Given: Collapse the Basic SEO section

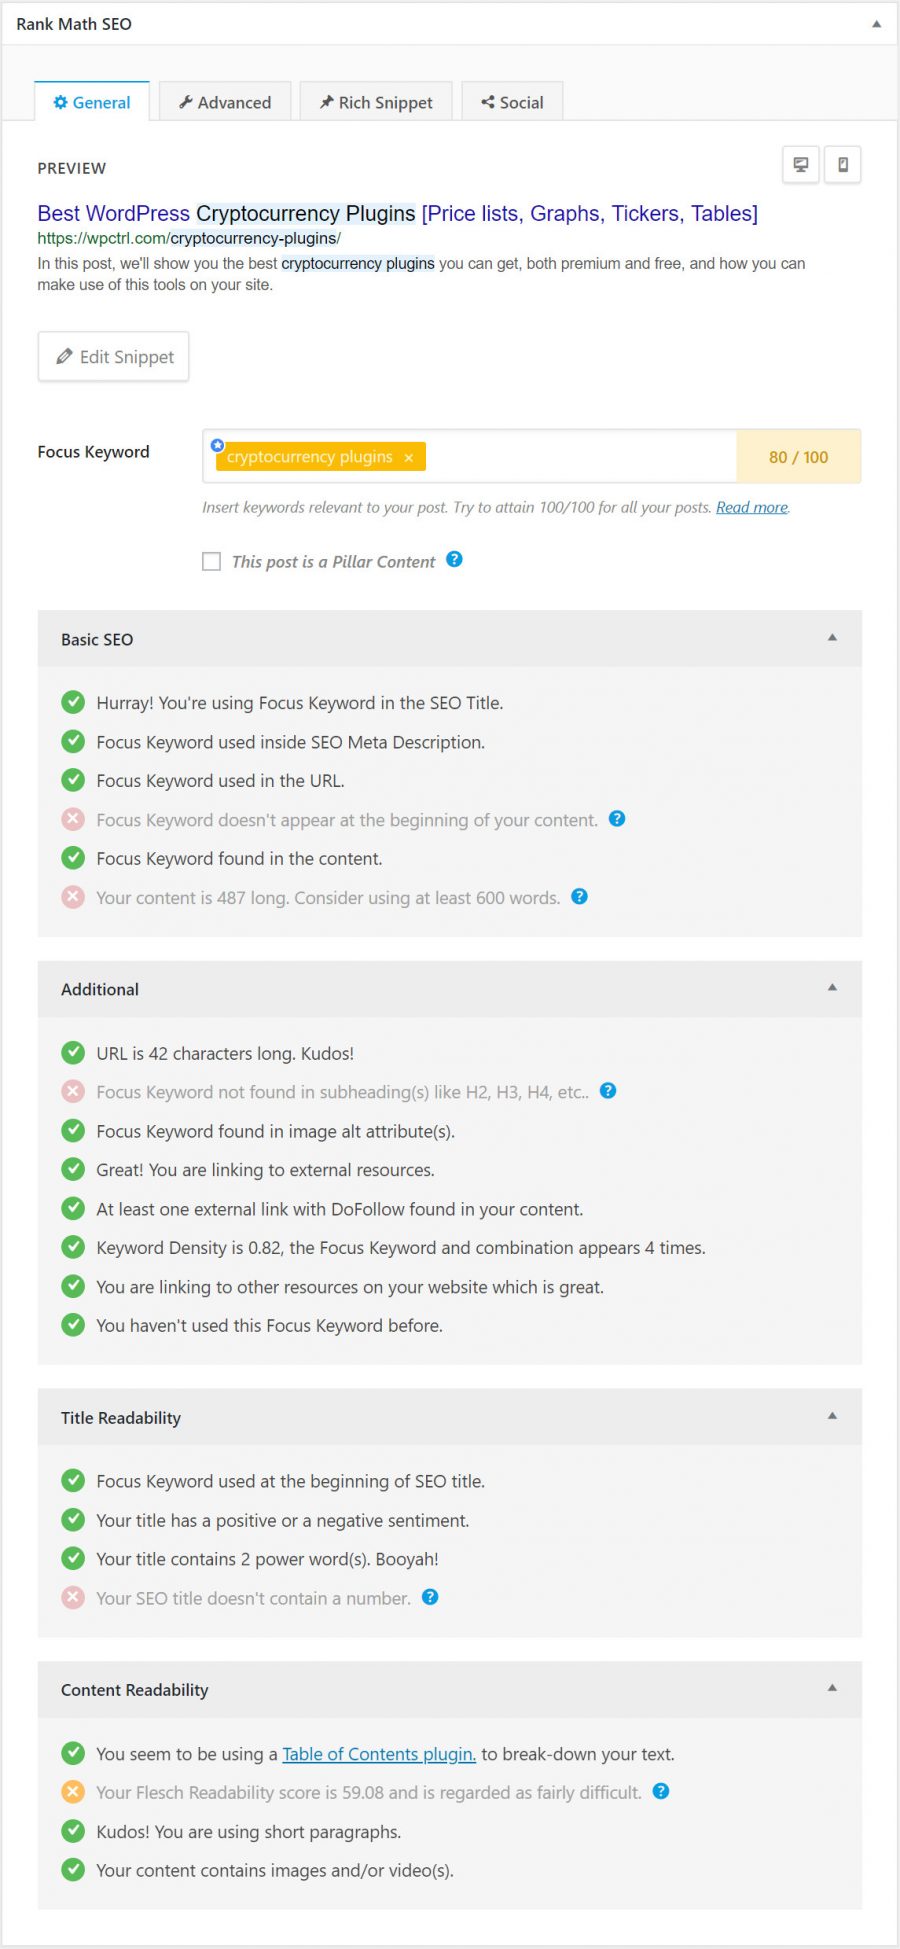Looking at the screenshot, I should click(x=832, y=638).
